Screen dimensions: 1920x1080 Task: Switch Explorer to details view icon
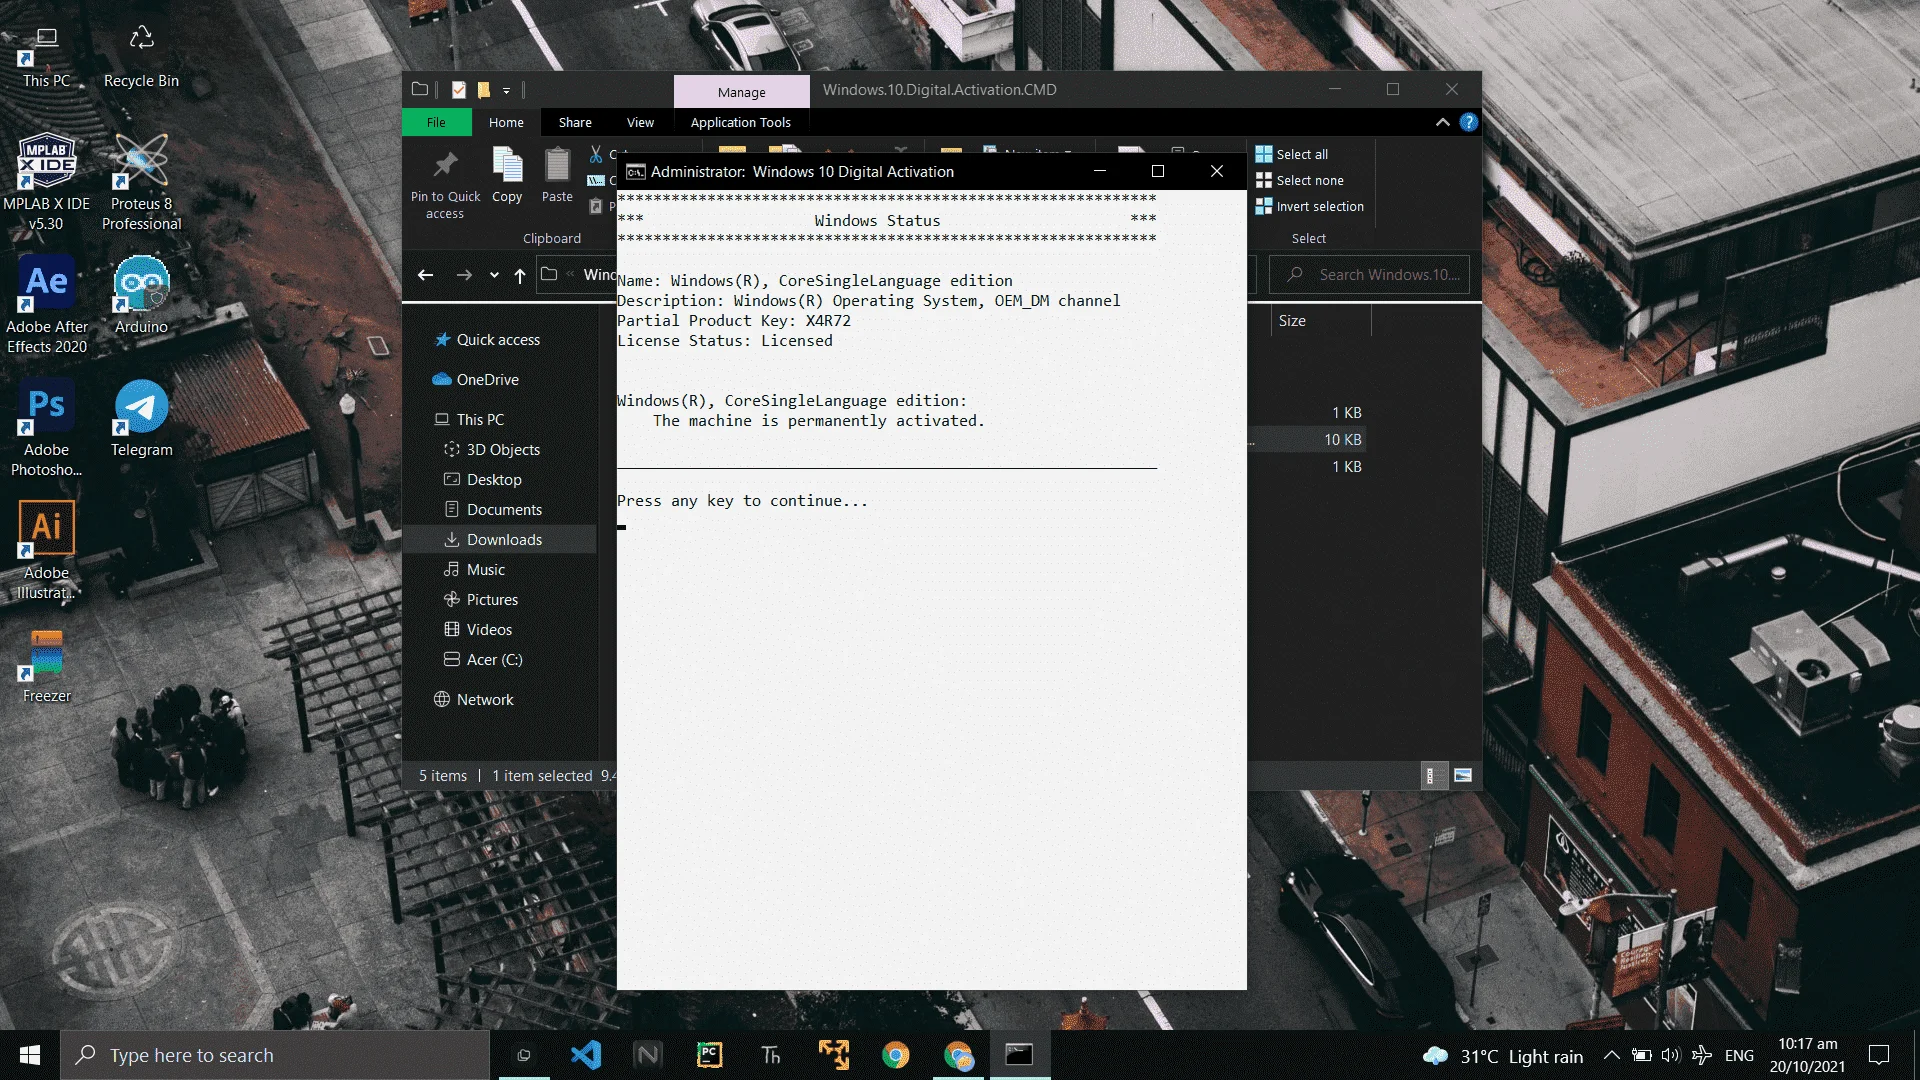pyautogui.click(x=1433, y=776)
